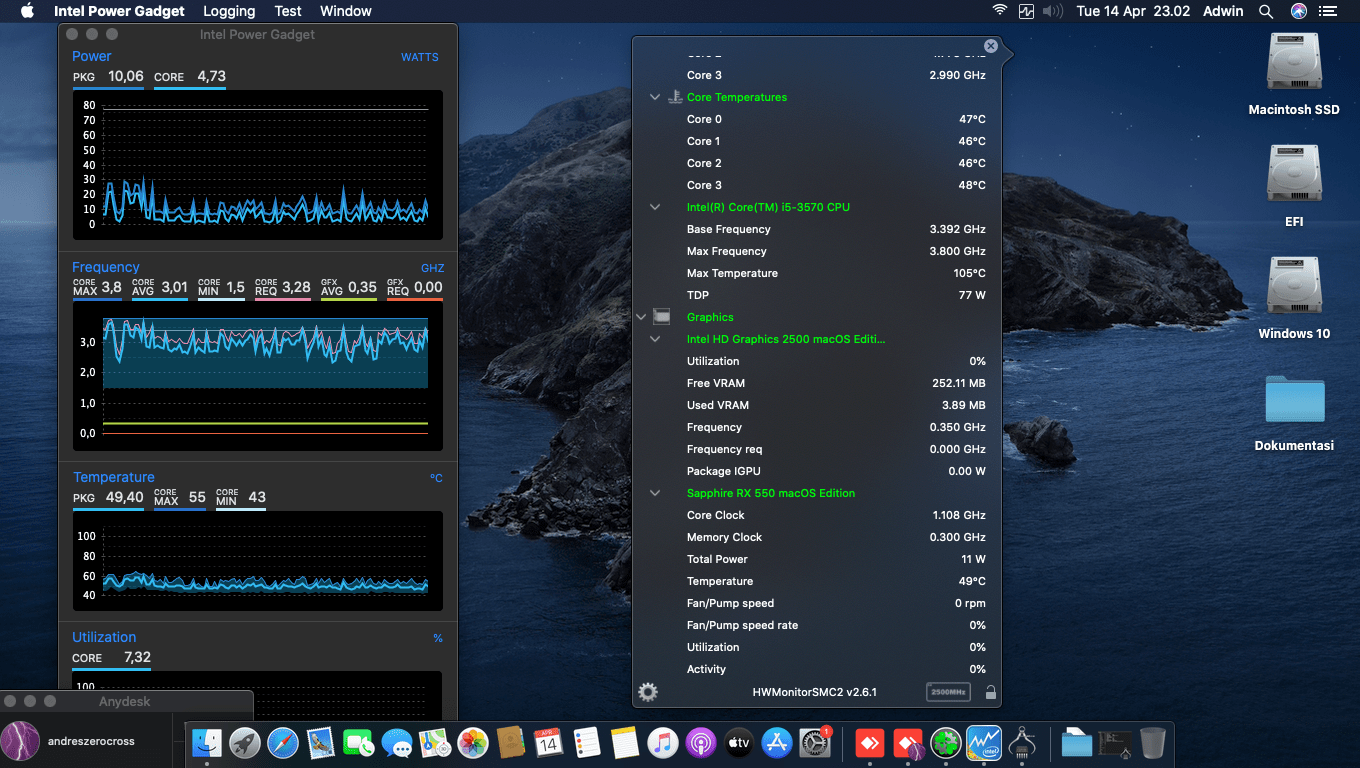Viewport: 1360px width, 768px height.
Task: Open the Test menu
Action: pyautogui.click(x=288, y=11)
